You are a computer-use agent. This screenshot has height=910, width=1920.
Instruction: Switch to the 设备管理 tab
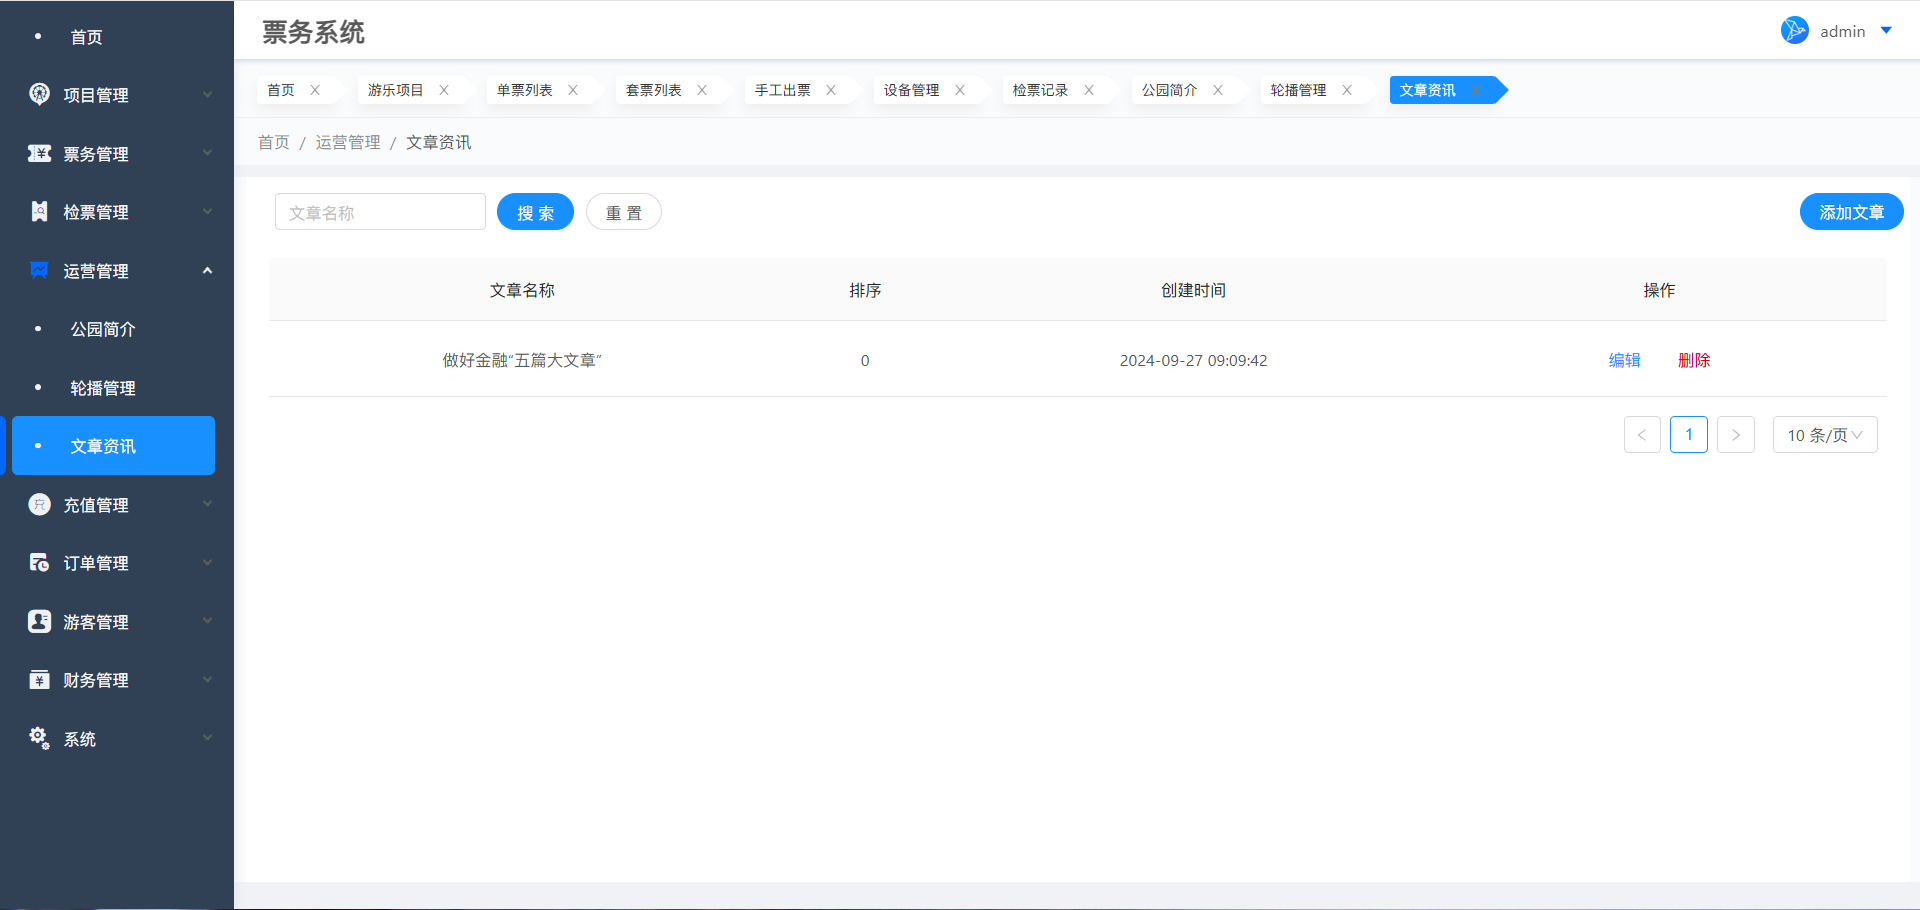911,90
